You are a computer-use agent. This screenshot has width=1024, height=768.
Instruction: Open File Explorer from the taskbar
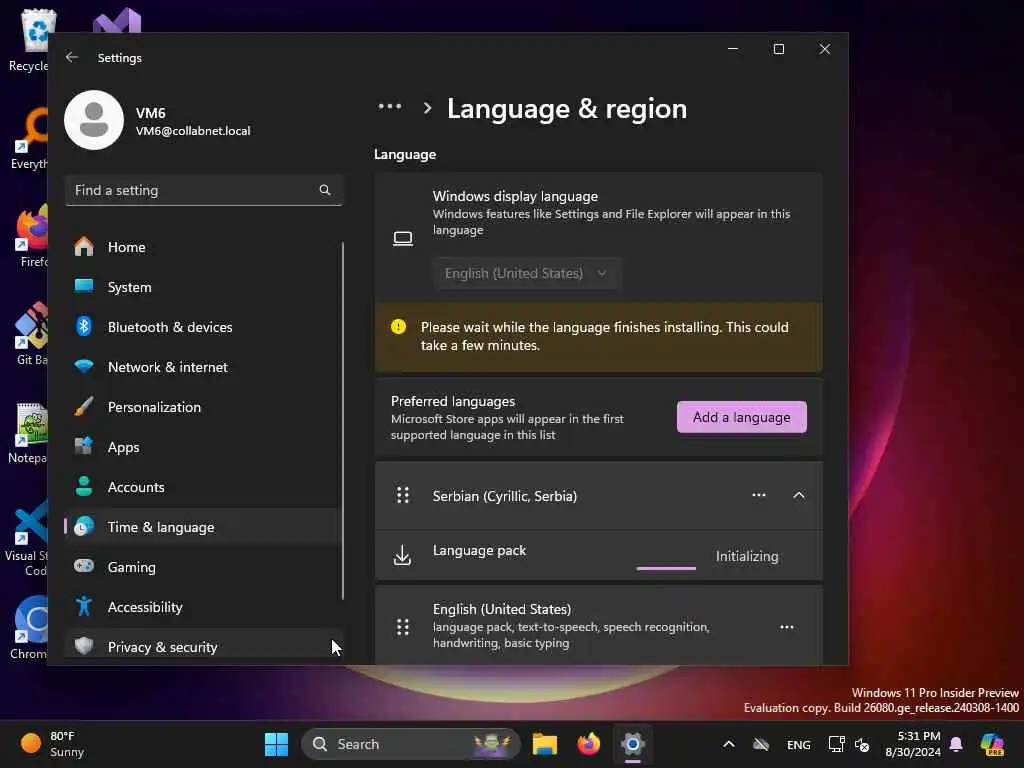[x=545, y=744]
